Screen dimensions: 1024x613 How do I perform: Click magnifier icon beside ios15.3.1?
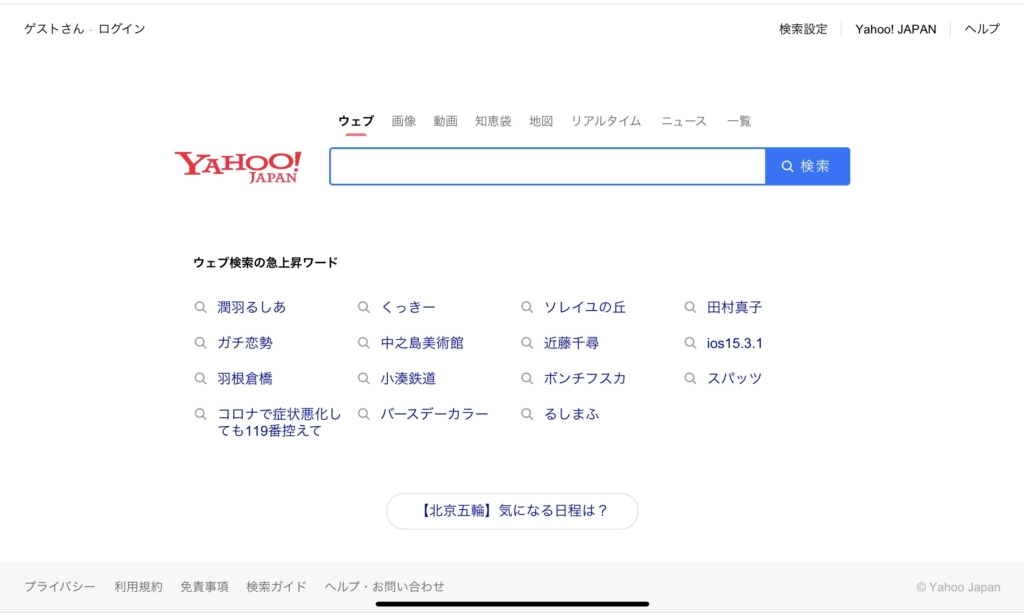(690, 343)
